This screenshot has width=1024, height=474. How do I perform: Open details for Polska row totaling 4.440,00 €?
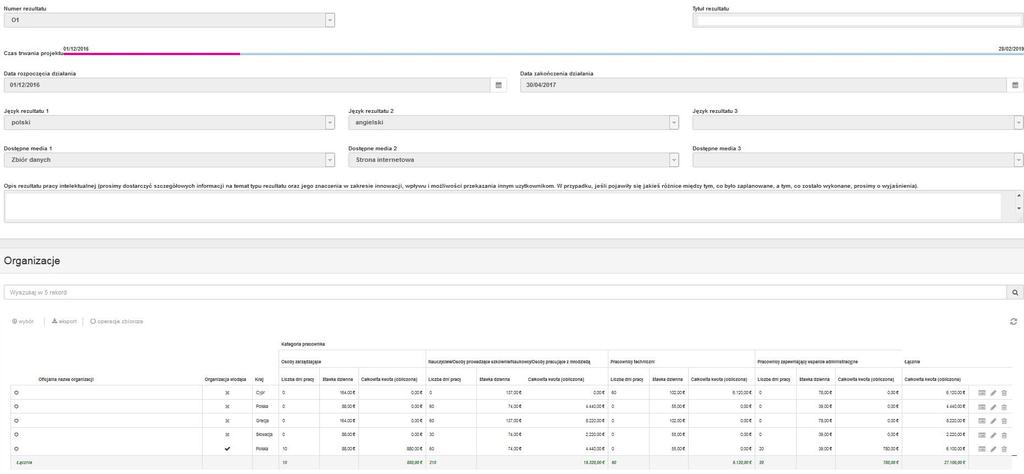[x=982, y=407]
